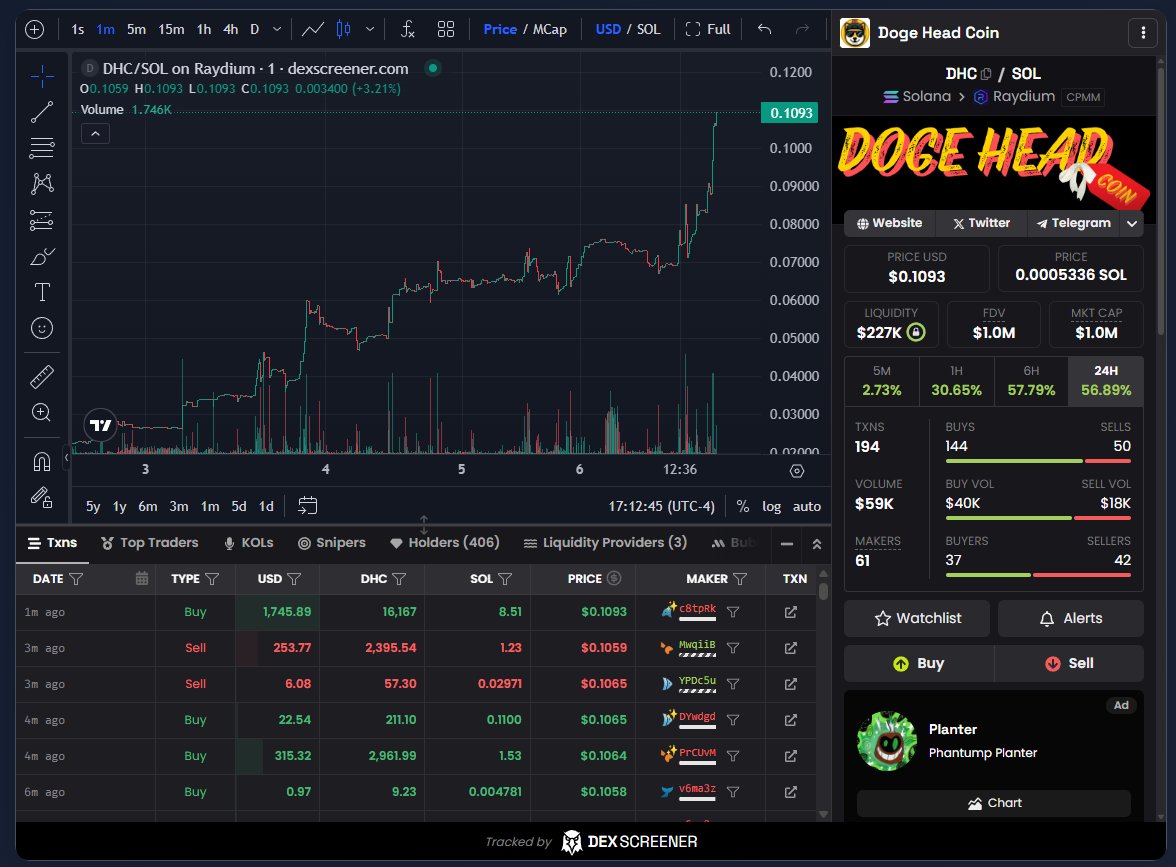Open the DHC column filter

pos(399,579)
